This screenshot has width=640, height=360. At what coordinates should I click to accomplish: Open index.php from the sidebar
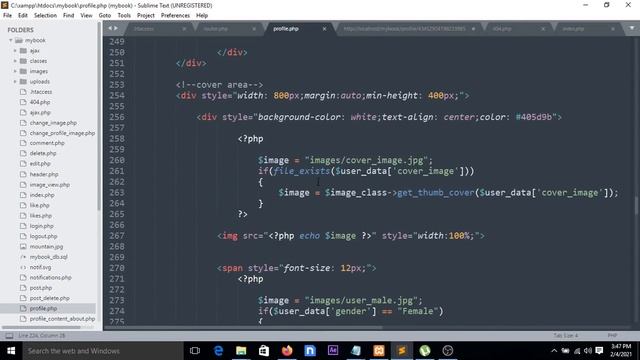(x=42, y=195)
